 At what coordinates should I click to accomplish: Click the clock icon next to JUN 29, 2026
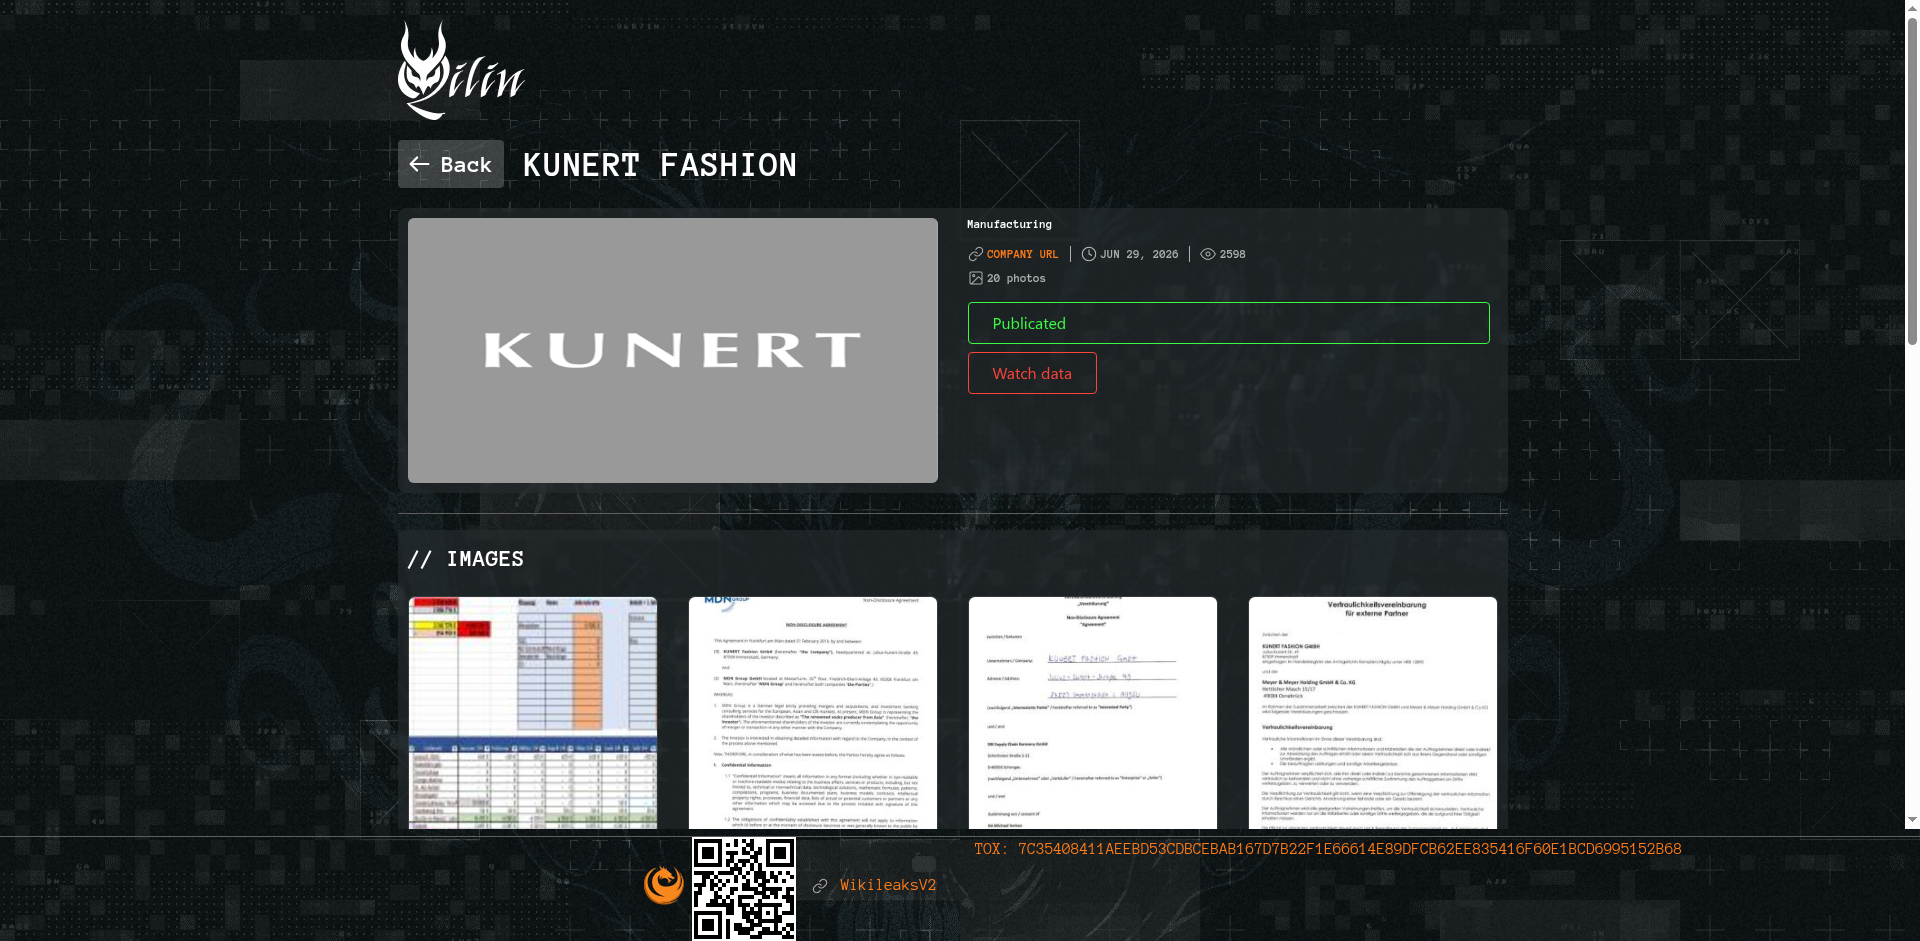pos(1089,254)
